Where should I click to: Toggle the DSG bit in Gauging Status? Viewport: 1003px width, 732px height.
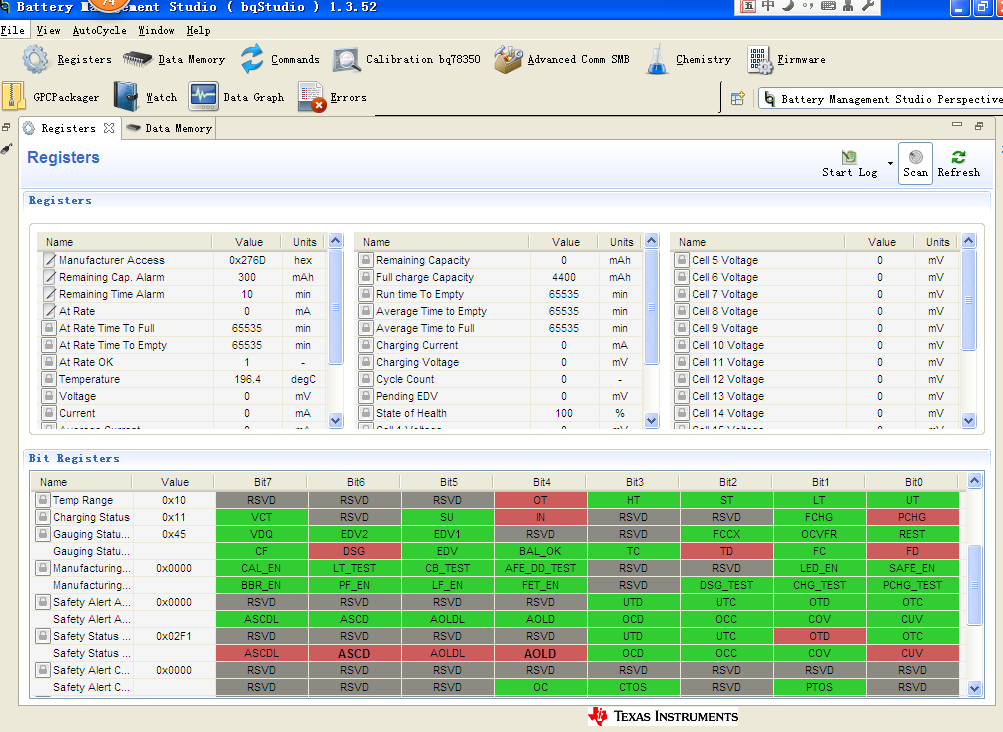point(354,551)
